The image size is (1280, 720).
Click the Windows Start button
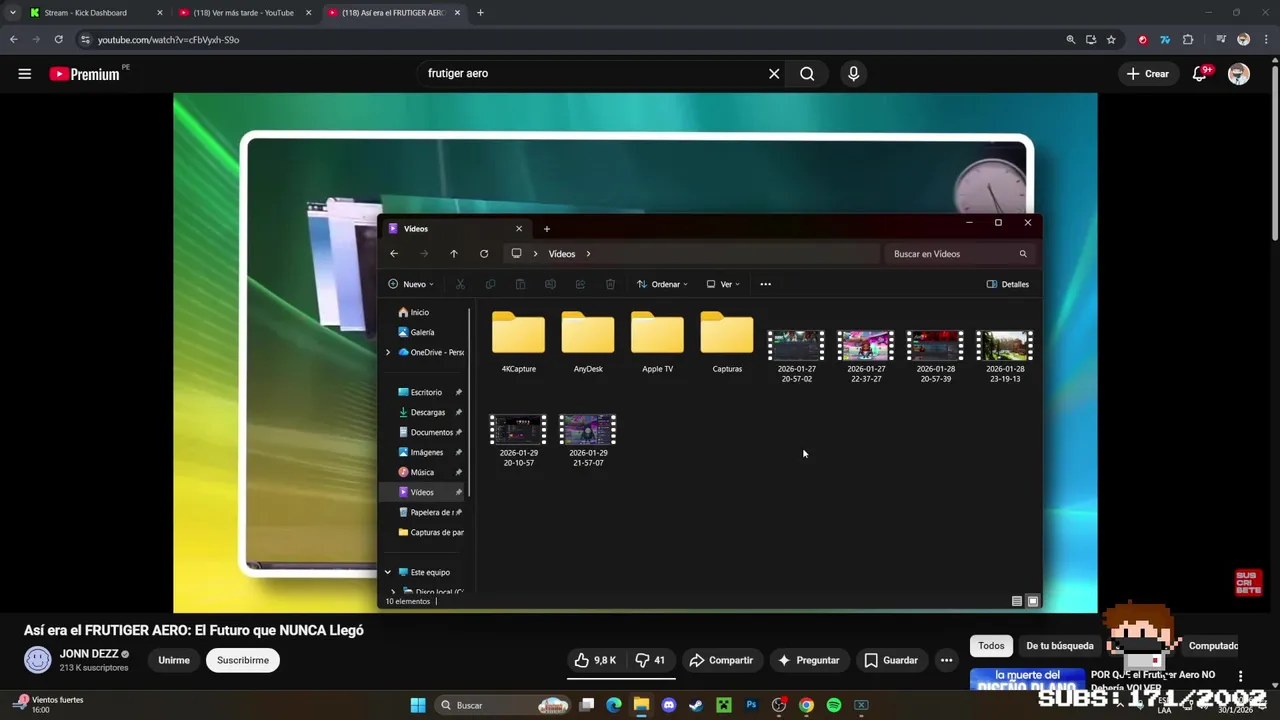coord(418,705)
